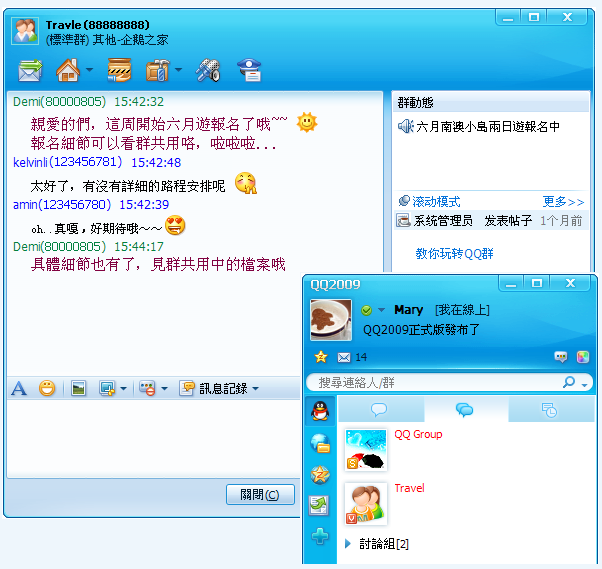Expand the 訊息記錄 dropdown arrow
This screenshot has height=569, width=602.
pyautogui.click(x=256, y=389)
